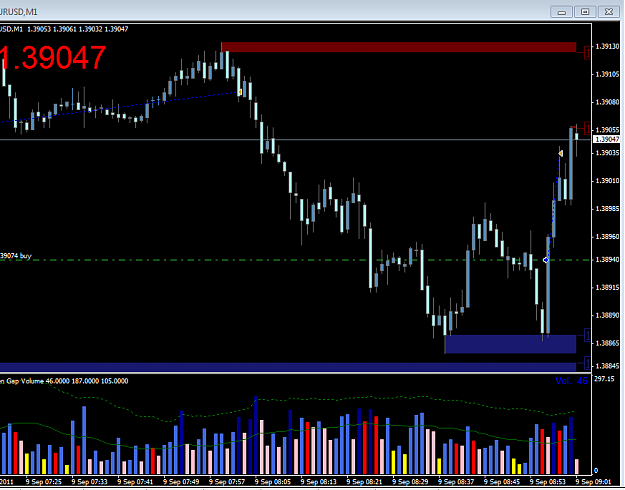Click the '39074 buy' order label

[x=16, y=256]
